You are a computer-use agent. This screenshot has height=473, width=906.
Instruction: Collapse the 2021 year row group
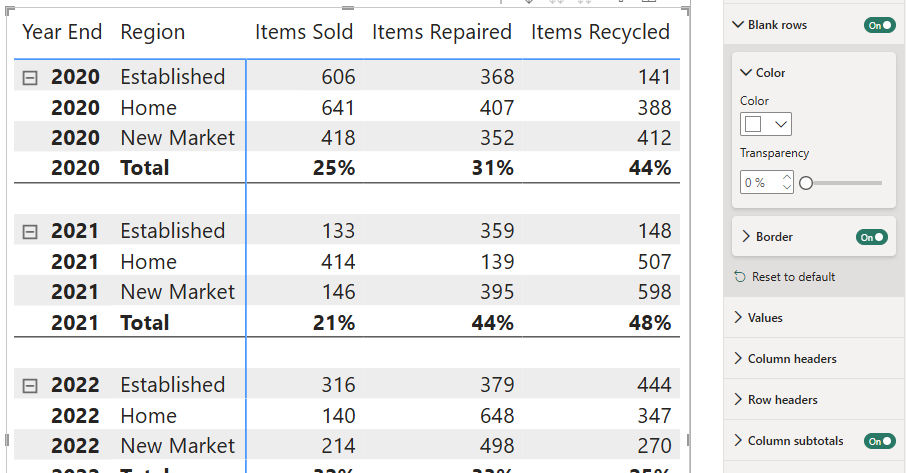pos(29,232)
